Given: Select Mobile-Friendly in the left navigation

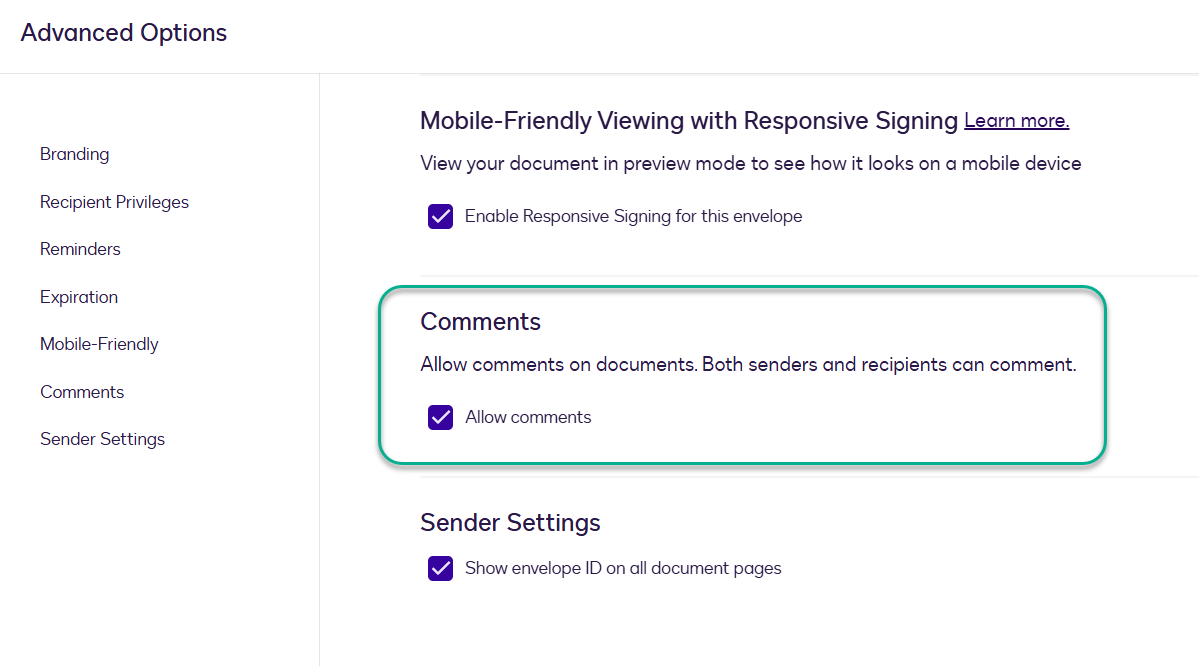Looking at the screenshot, I should pyautogui.click(x=99, y=344).
